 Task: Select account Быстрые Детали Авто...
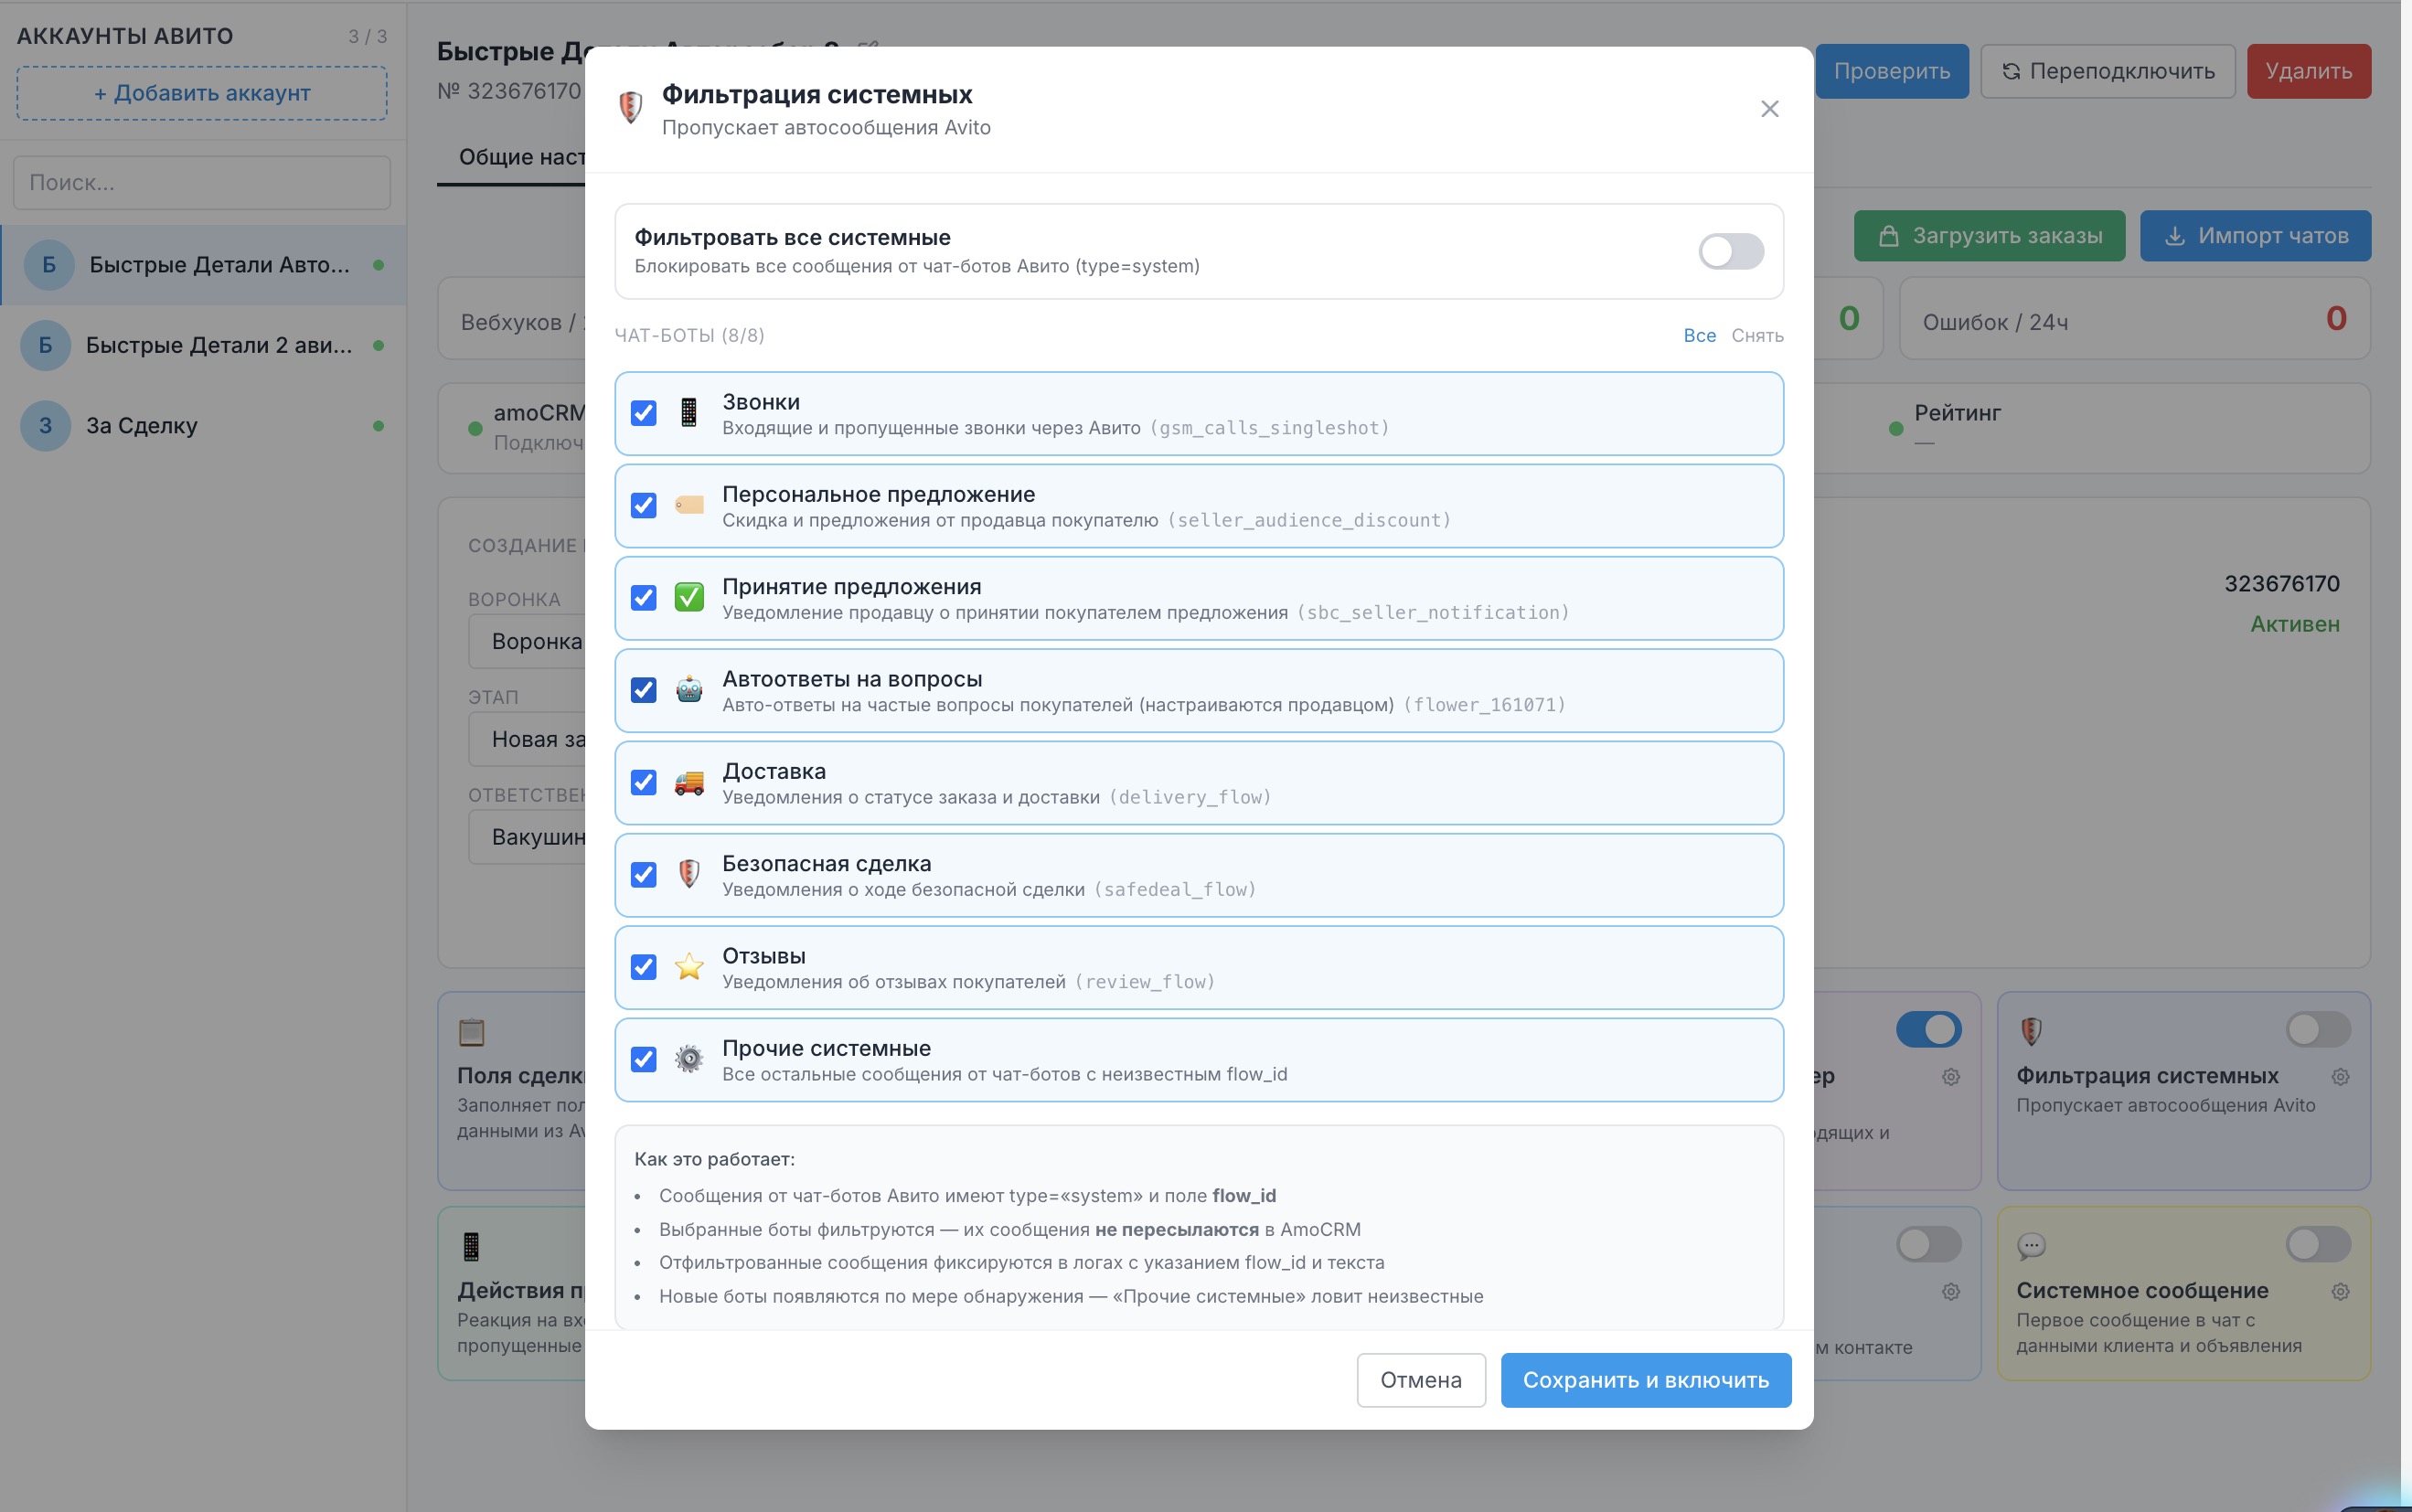(203, 265)
